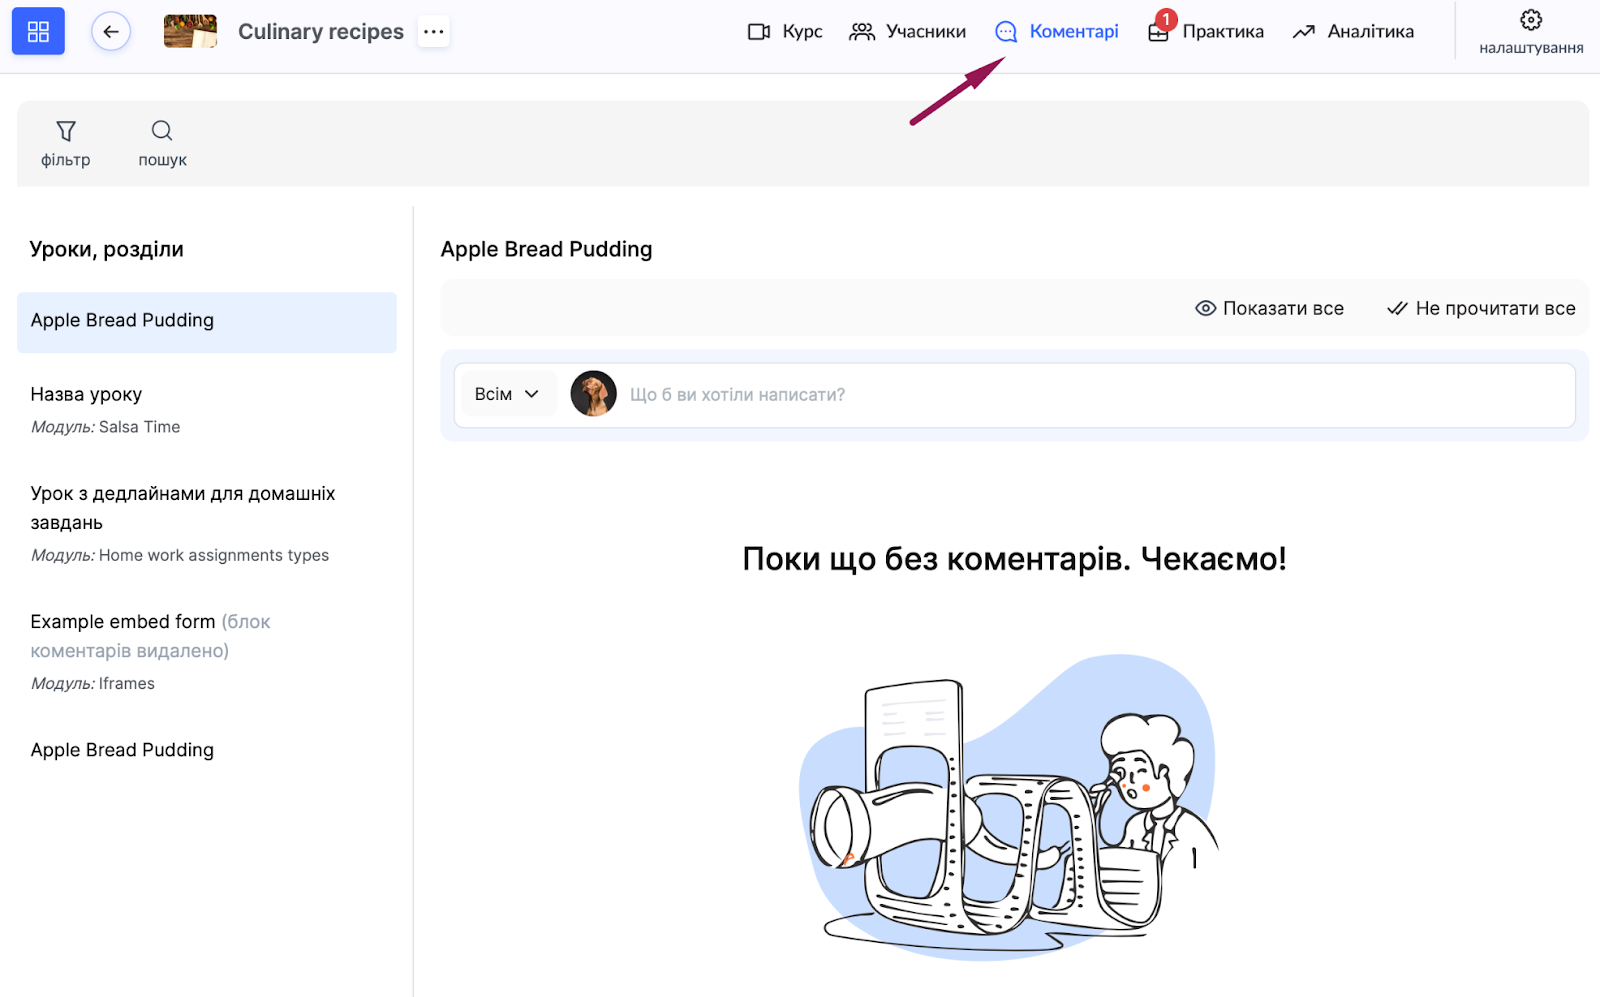Mark all with Не прочитати все

point(1481,308)
